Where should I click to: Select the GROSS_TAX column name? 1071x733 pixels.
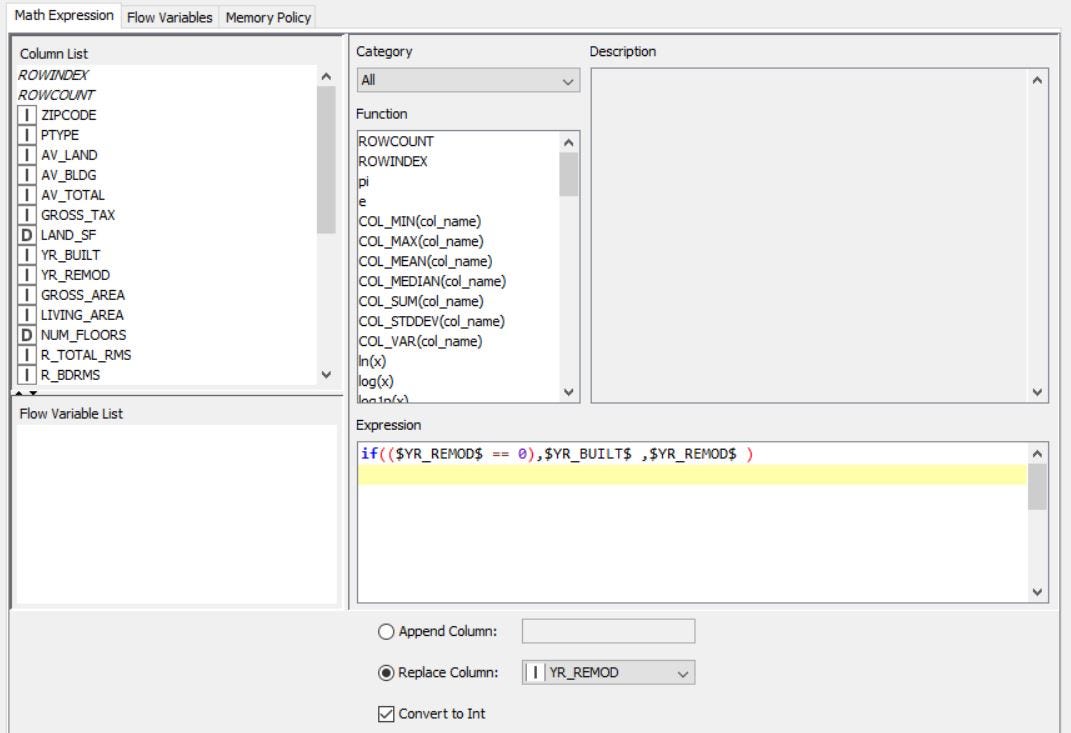click(x=78, y=215)
